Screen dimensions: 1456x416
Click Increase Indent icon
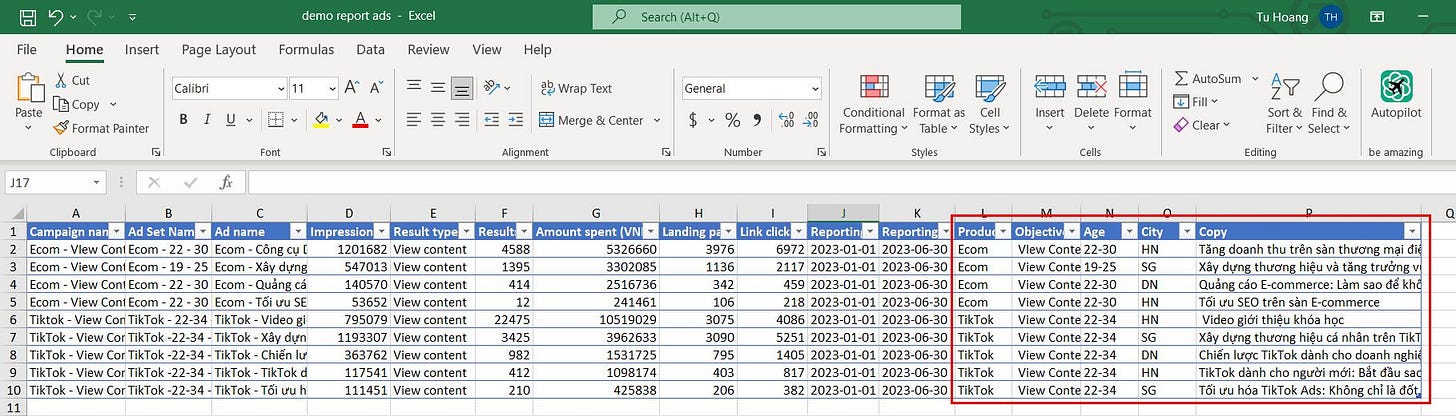518,120
